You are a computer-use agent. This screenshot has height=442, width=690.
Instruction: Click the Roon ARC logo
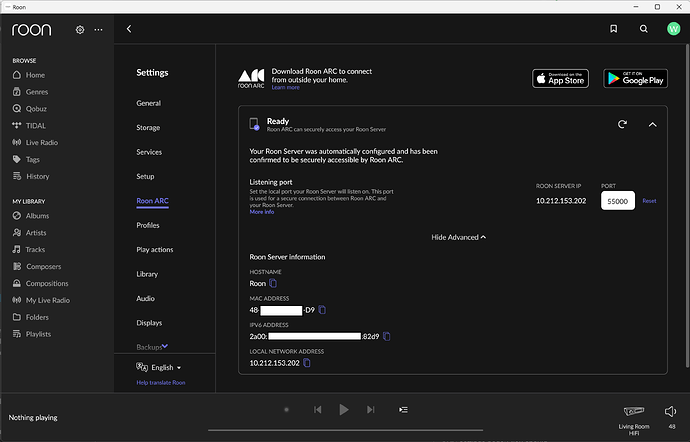pyautogui.click(x=251, y=78)
